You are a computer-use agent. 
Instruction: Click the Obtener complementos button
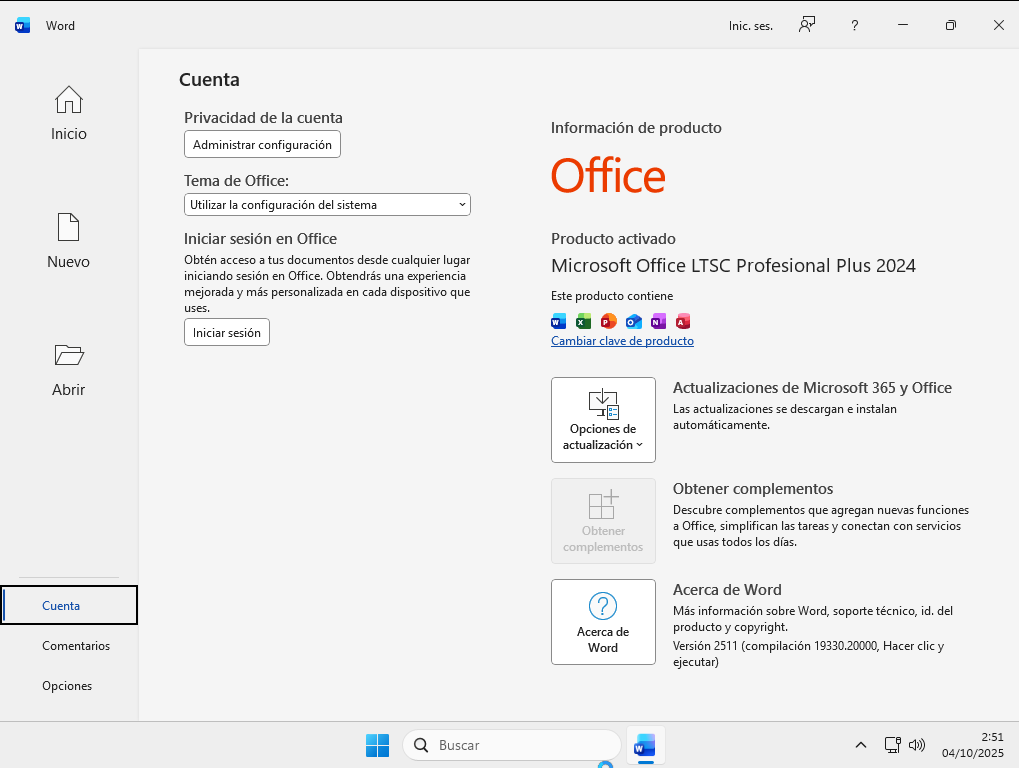[x=603, y=521]
